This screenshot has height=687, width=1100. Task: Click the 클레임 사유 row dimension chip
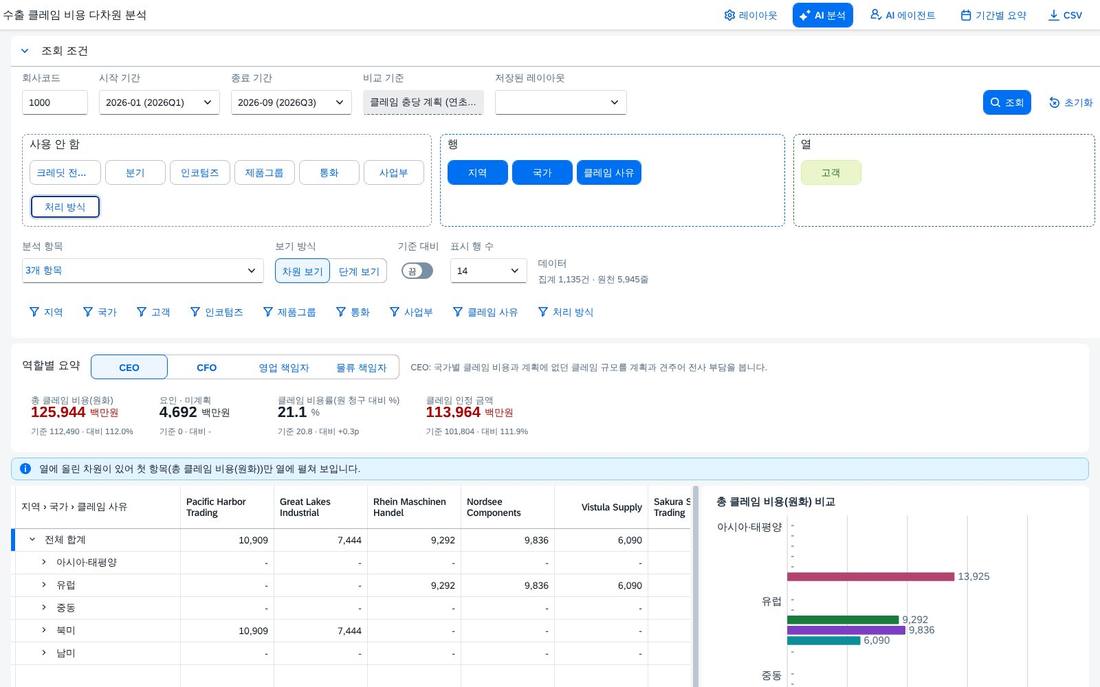[x=609, y=173]
